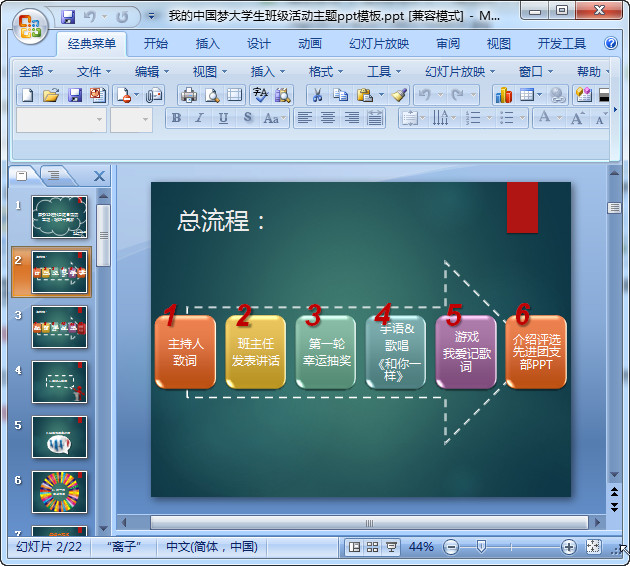The height and width of the screenshot is (566, 630).
Task: Click the spelling check icon
Action: (260, 95)
